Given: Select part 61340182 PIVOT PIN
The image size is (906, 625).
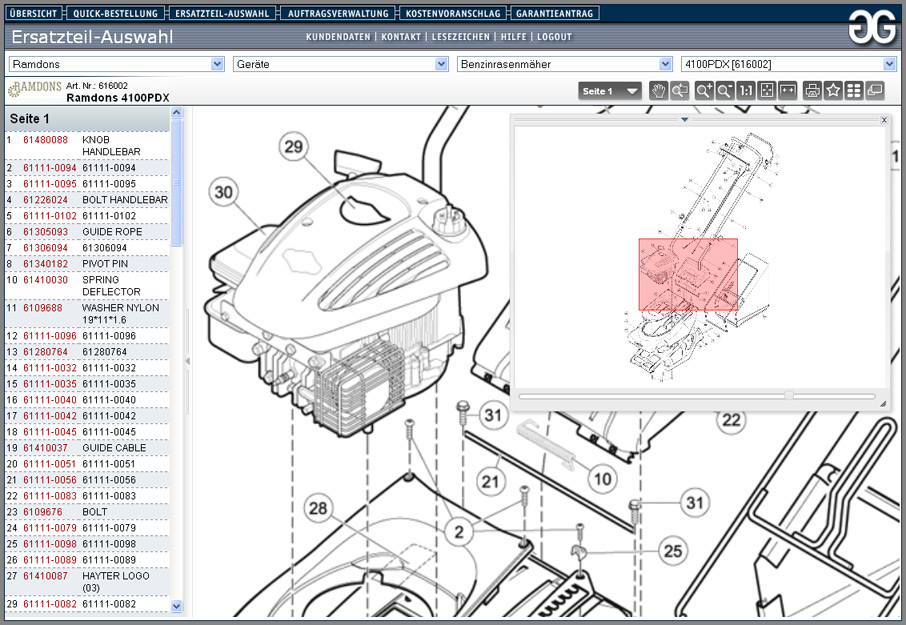Looking at the screenshot, I should (x=87, y=263).
